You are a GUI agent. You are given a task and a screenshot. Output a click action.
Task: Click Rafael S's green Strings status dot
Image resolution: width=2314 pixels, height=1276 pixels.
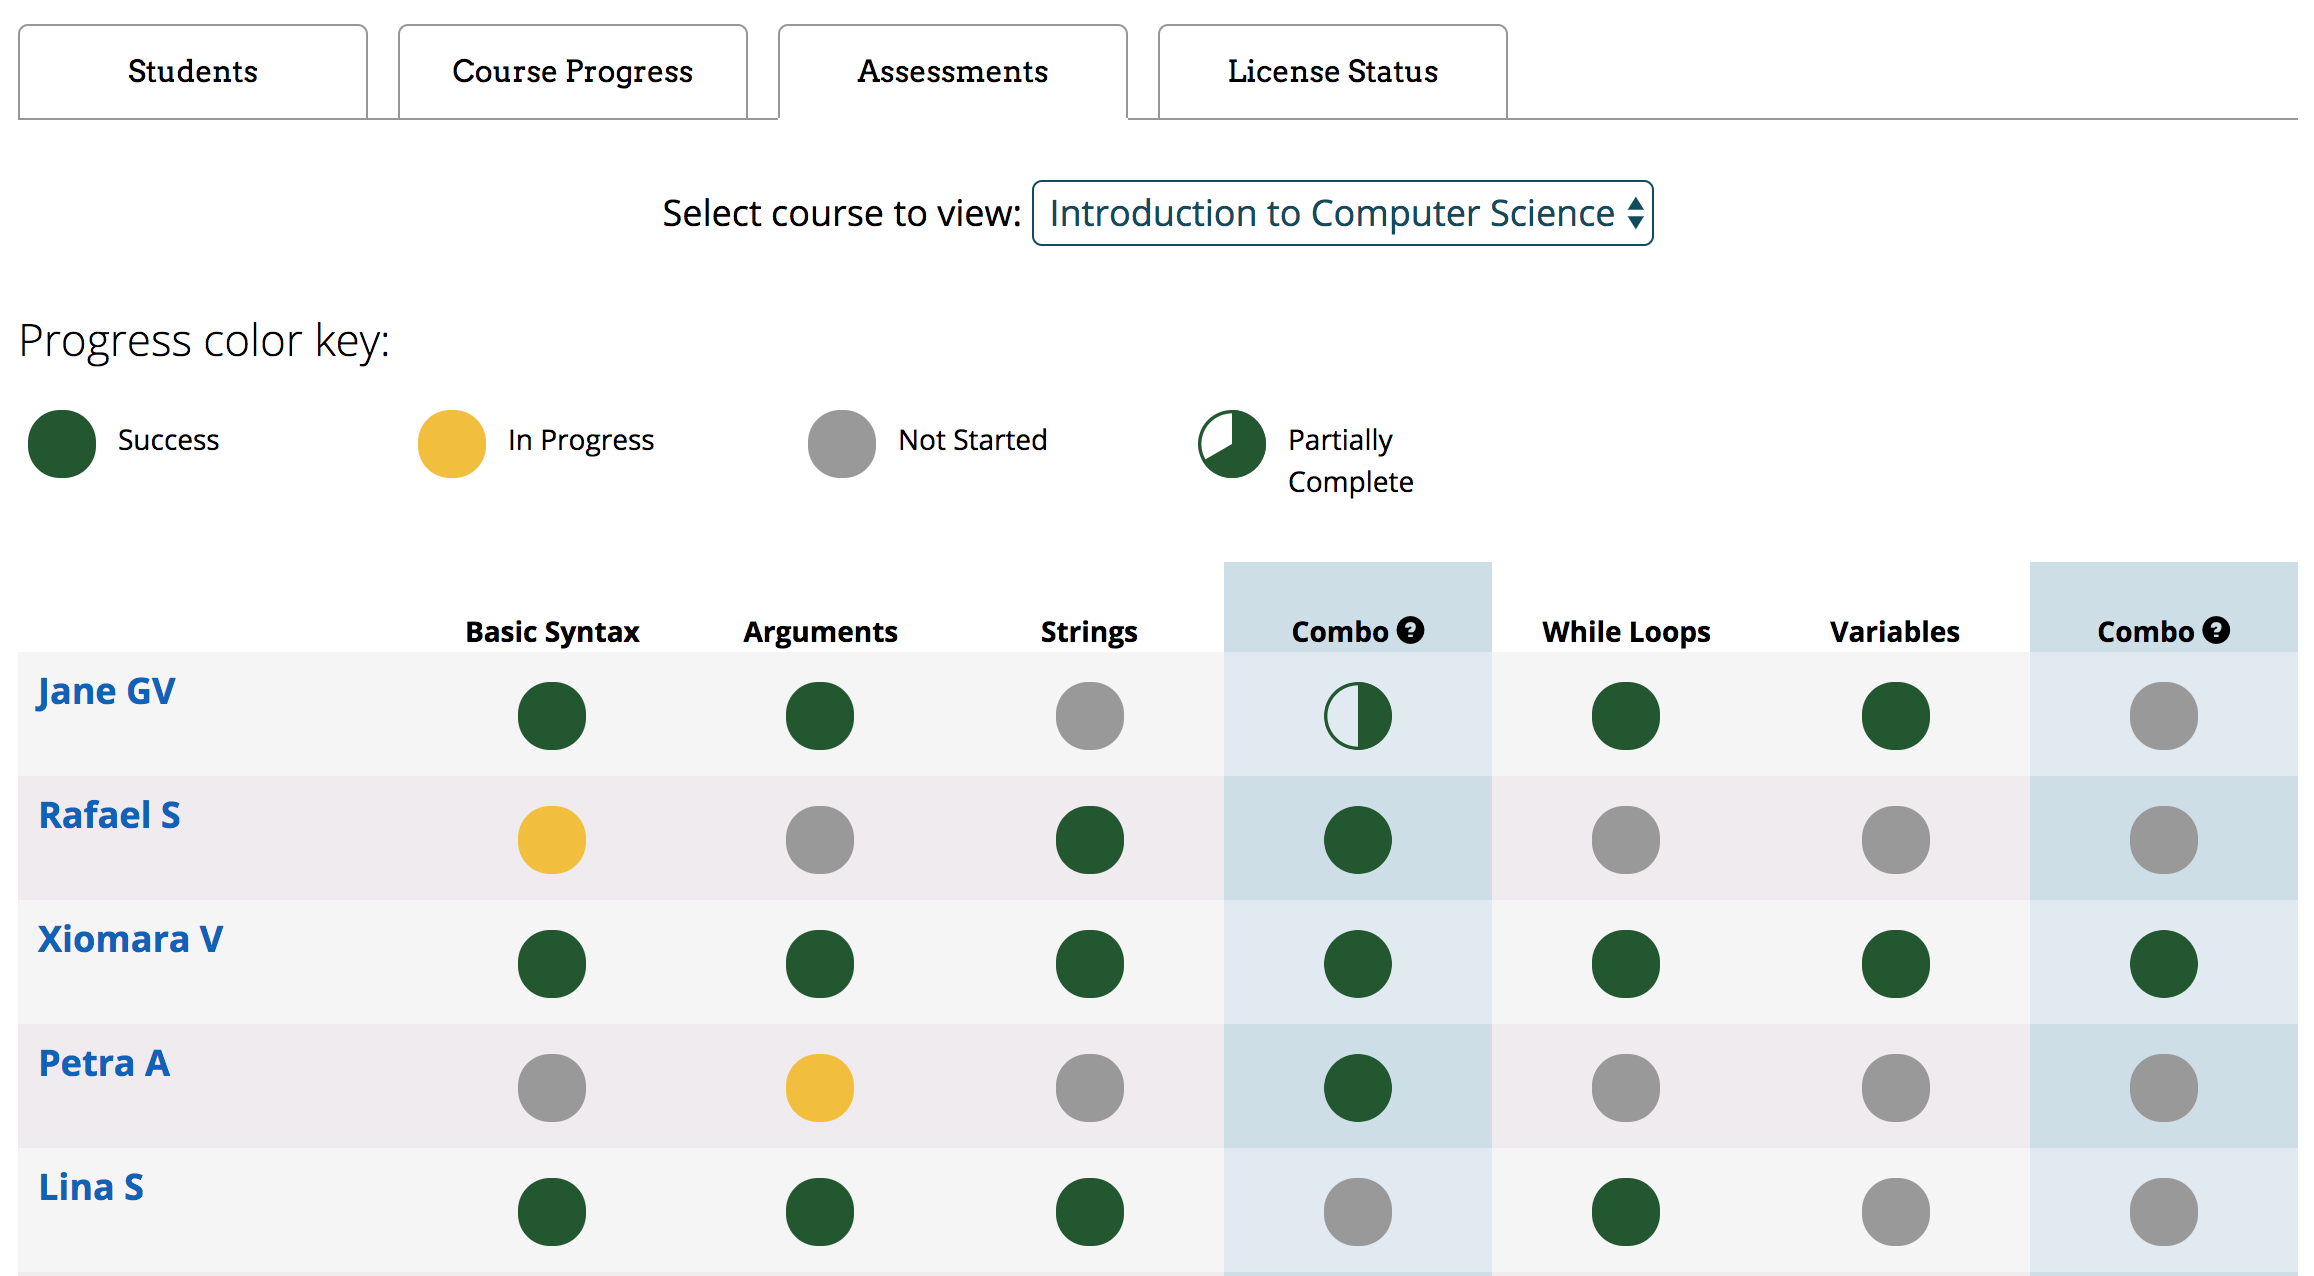coord(1089,840)
